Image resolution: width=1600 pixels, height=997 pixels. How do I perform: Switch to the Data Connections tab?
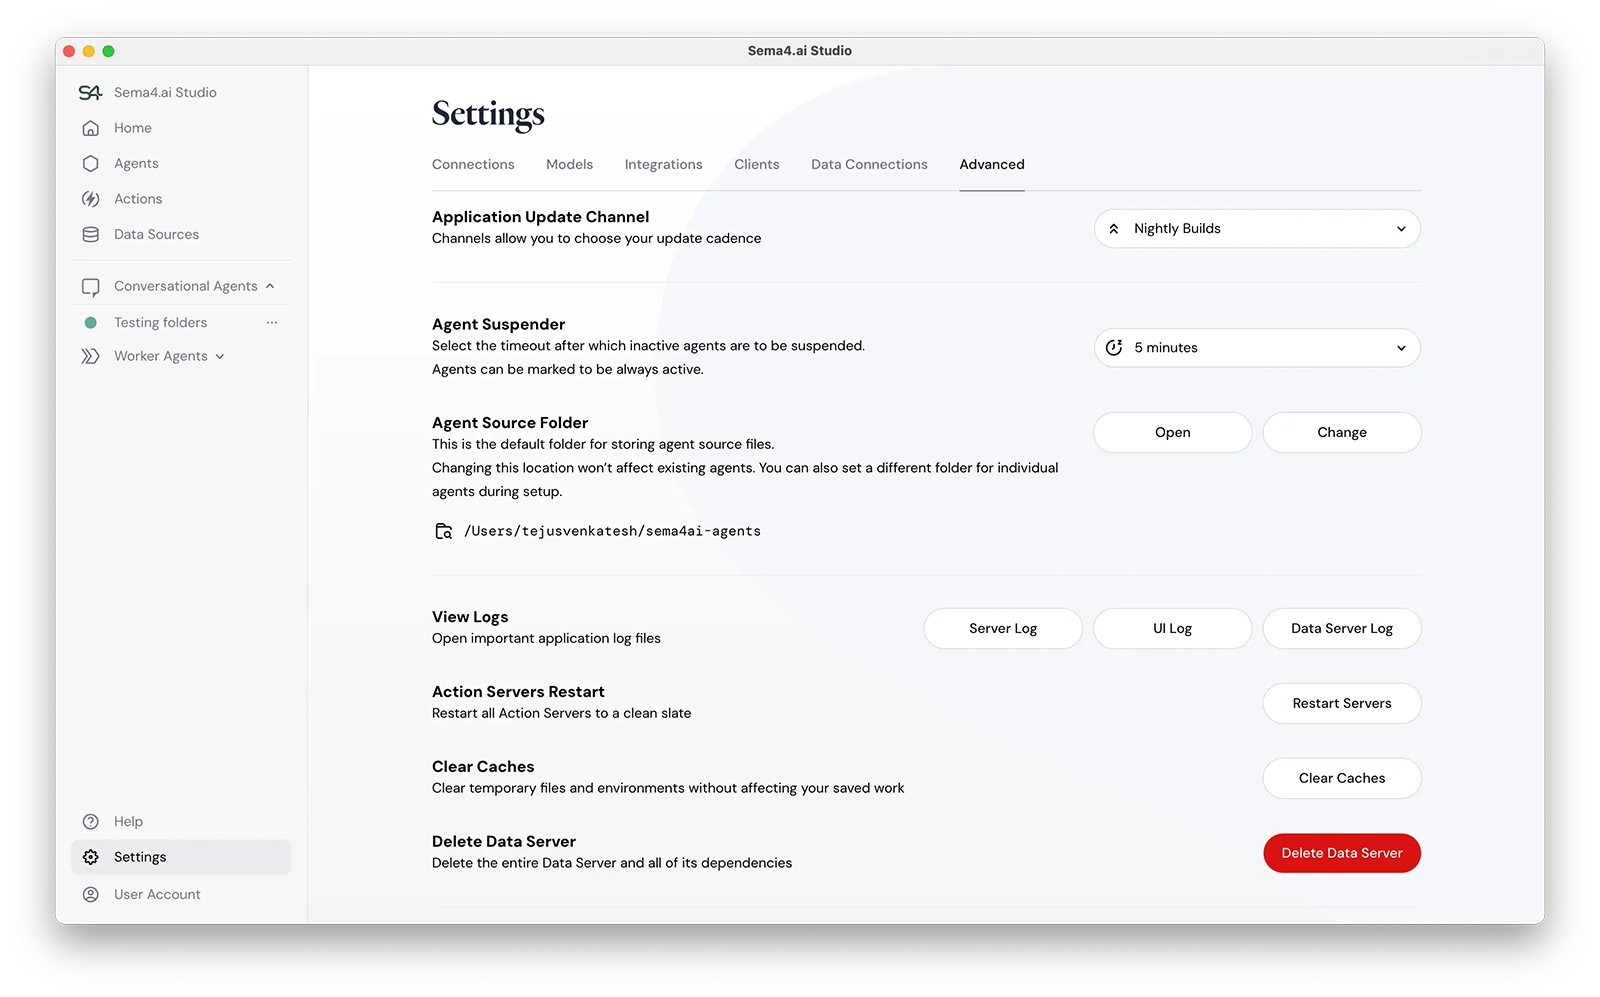point(868,164)
